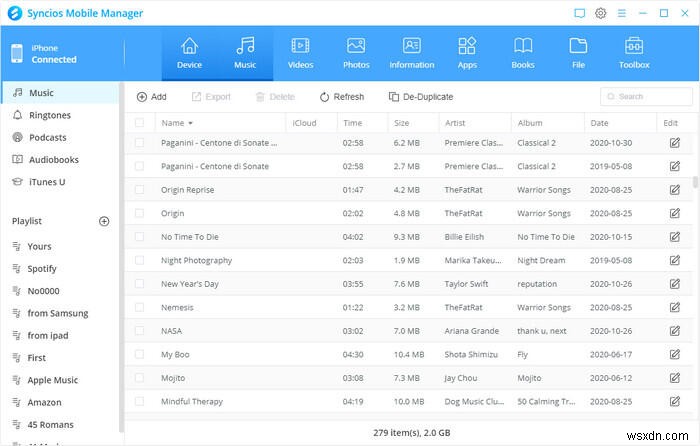Click the Export button
Viewport: 700px width, 446px height.
coord(211,97)
